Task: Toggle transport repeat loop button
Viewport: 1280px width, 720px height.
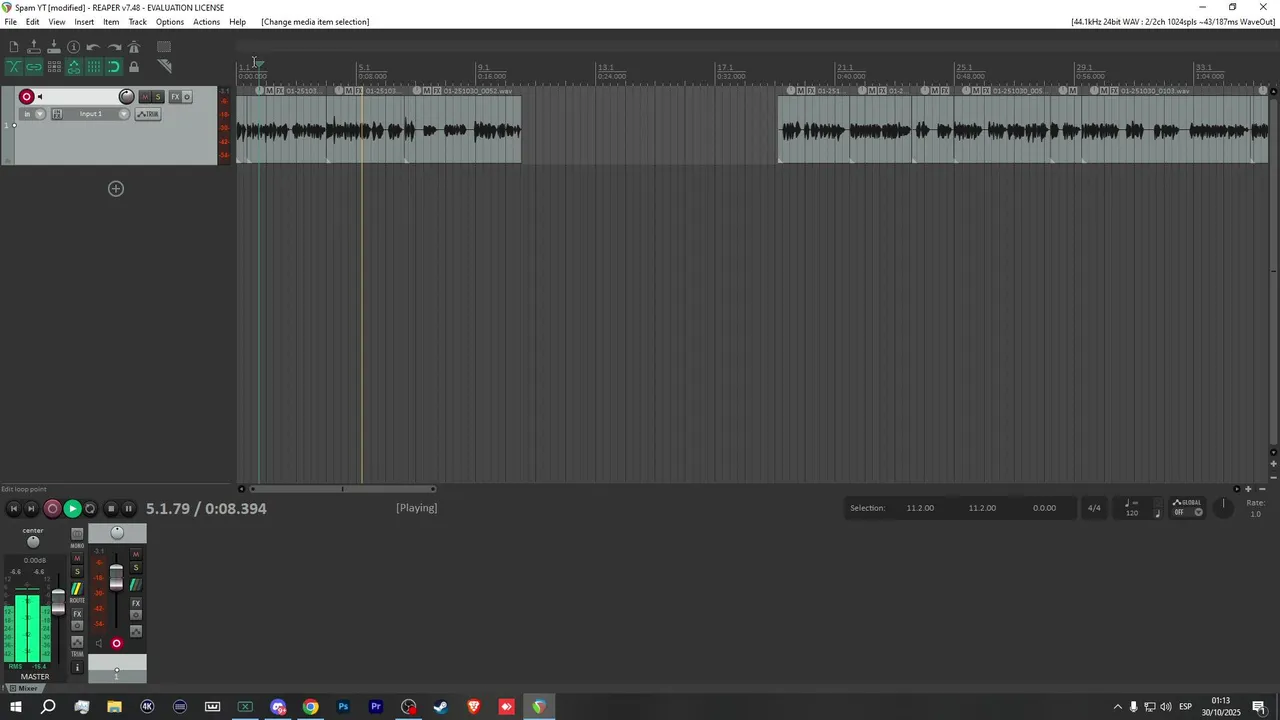Action: 90,509
